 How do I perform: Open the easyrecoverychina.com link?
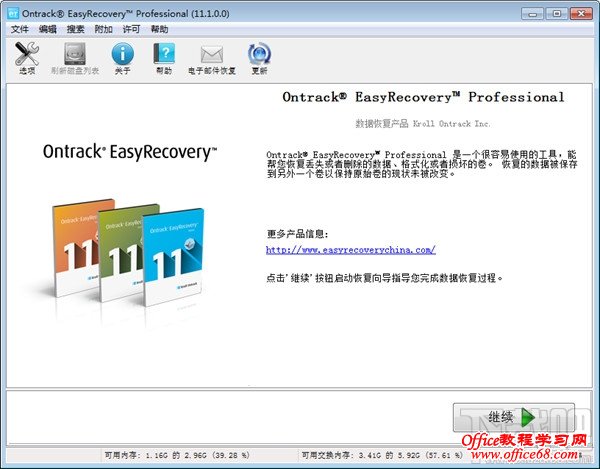click(x=351, y=250)
